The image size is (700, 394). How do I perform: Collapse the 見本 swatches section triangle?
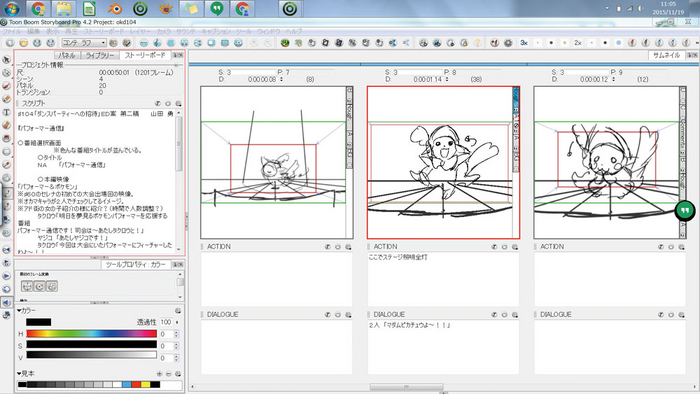[19, 373]
